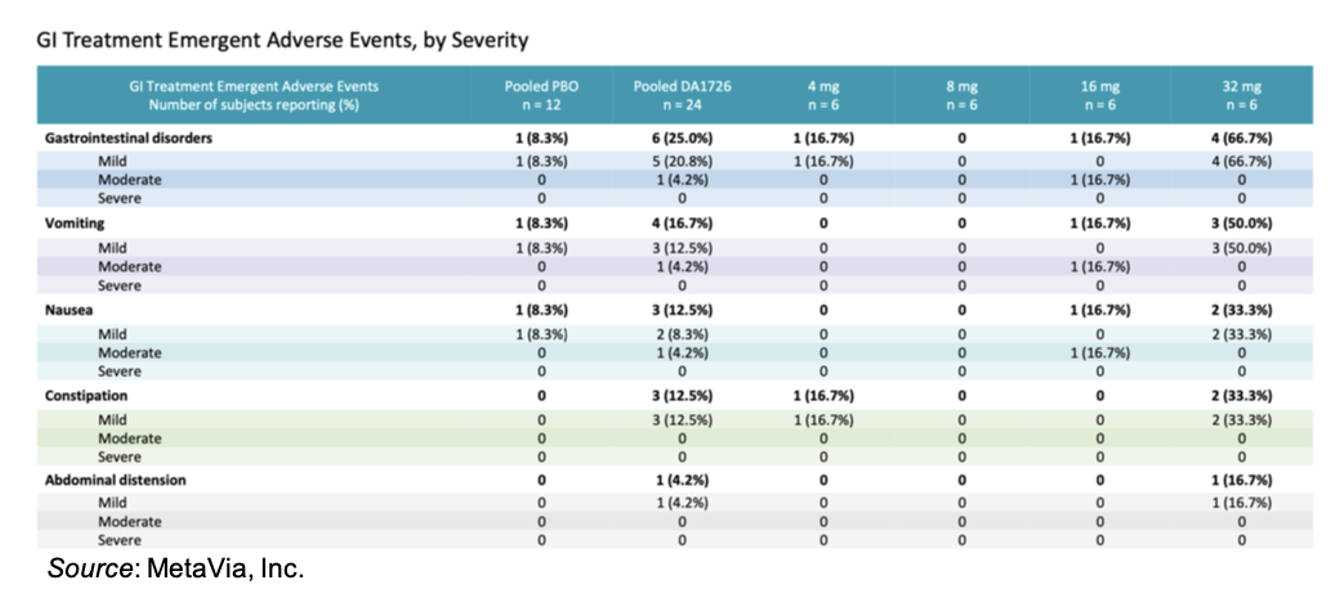Select the Constipation row label
Image resolution: width=1332 pixels, height=594 pixels.
(86, 396)
